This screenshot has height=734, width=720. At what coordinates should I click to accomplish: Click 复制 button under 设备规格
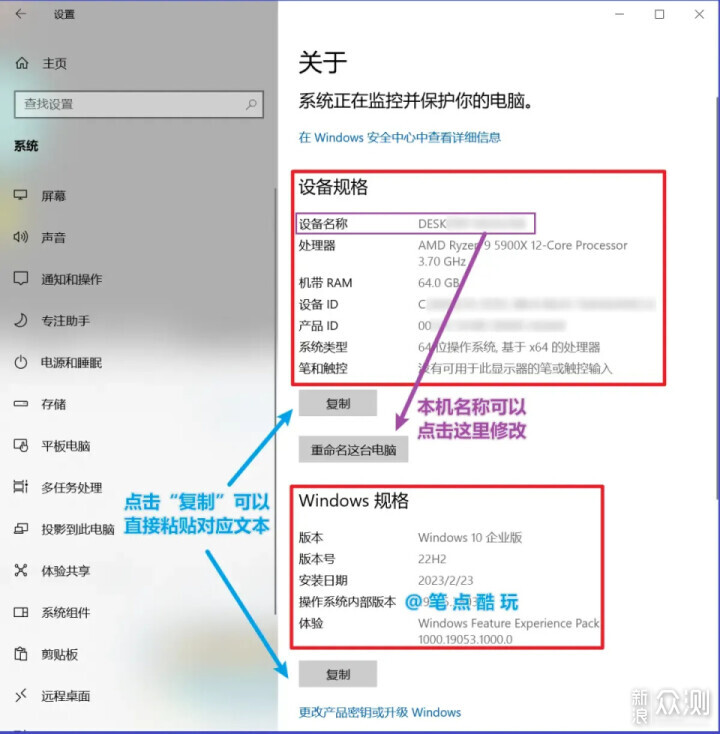[338, 403]
